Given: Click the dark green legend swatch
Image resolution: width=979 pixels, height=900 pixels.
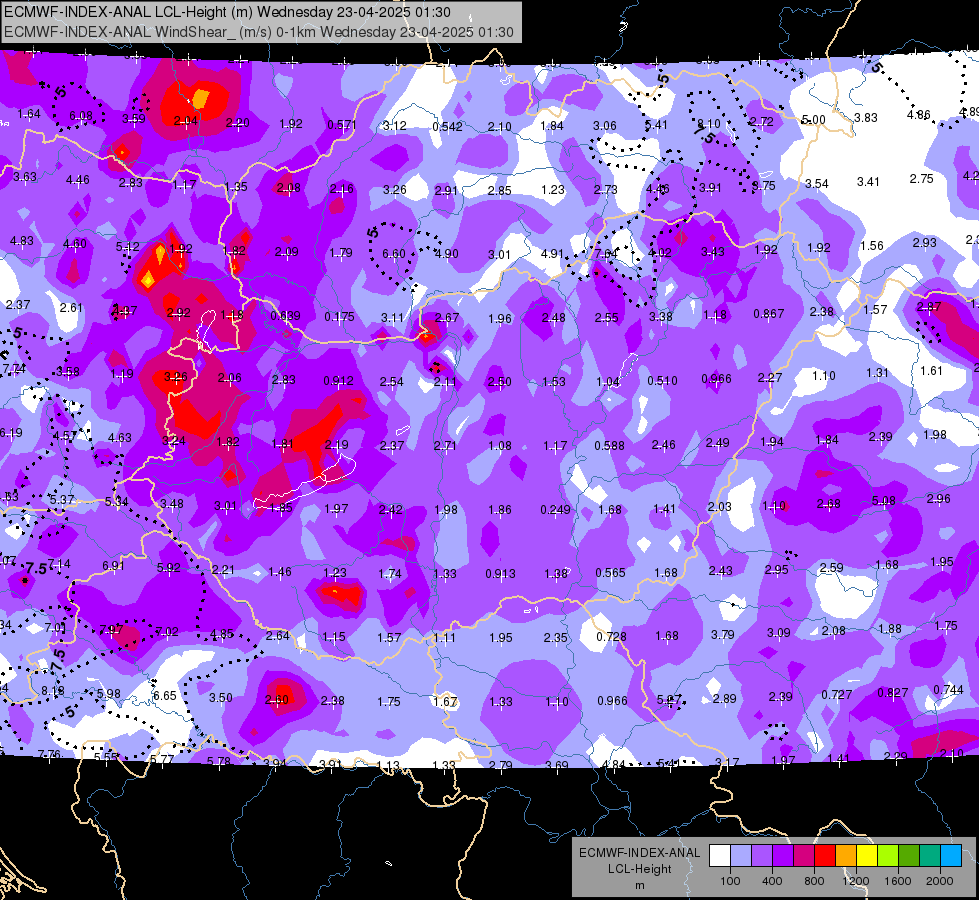Looking at the screenshot, I should pyautogui.click(x=908, y=855).
